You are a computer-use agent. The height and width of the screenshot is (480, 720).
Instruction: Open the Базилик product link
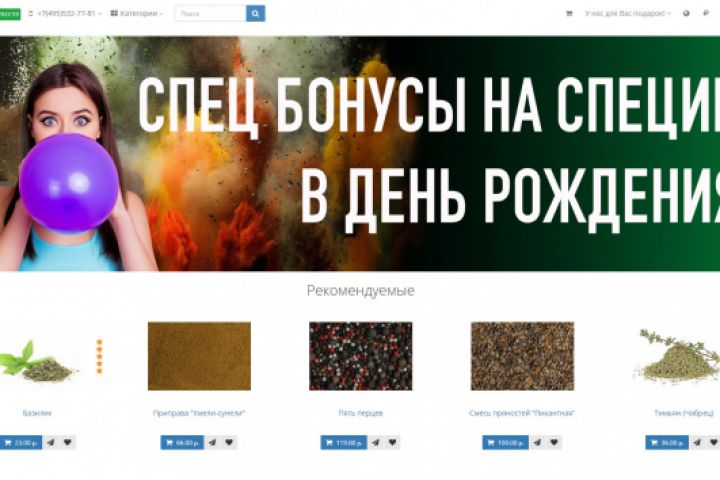[37, 413]
